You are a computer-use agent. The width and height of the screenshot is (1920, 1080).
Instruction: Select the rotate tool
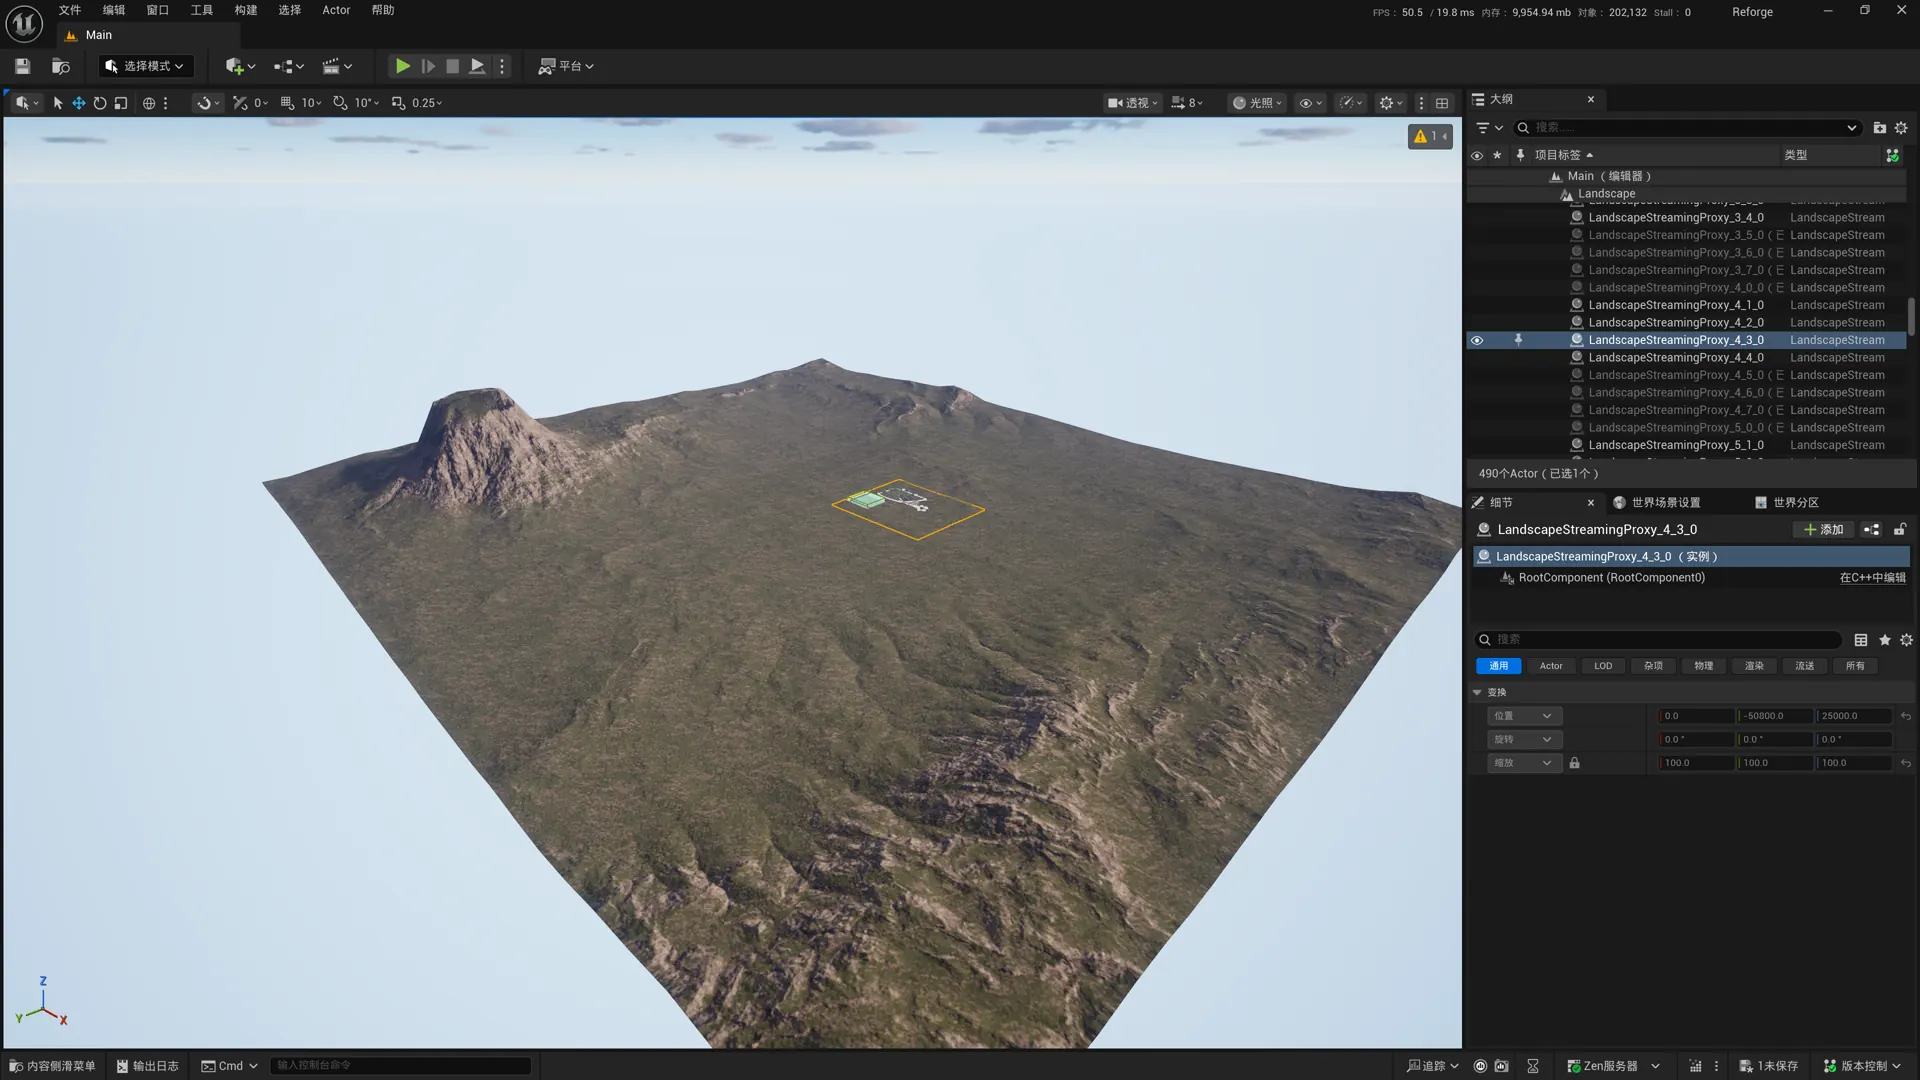point(99,103)
